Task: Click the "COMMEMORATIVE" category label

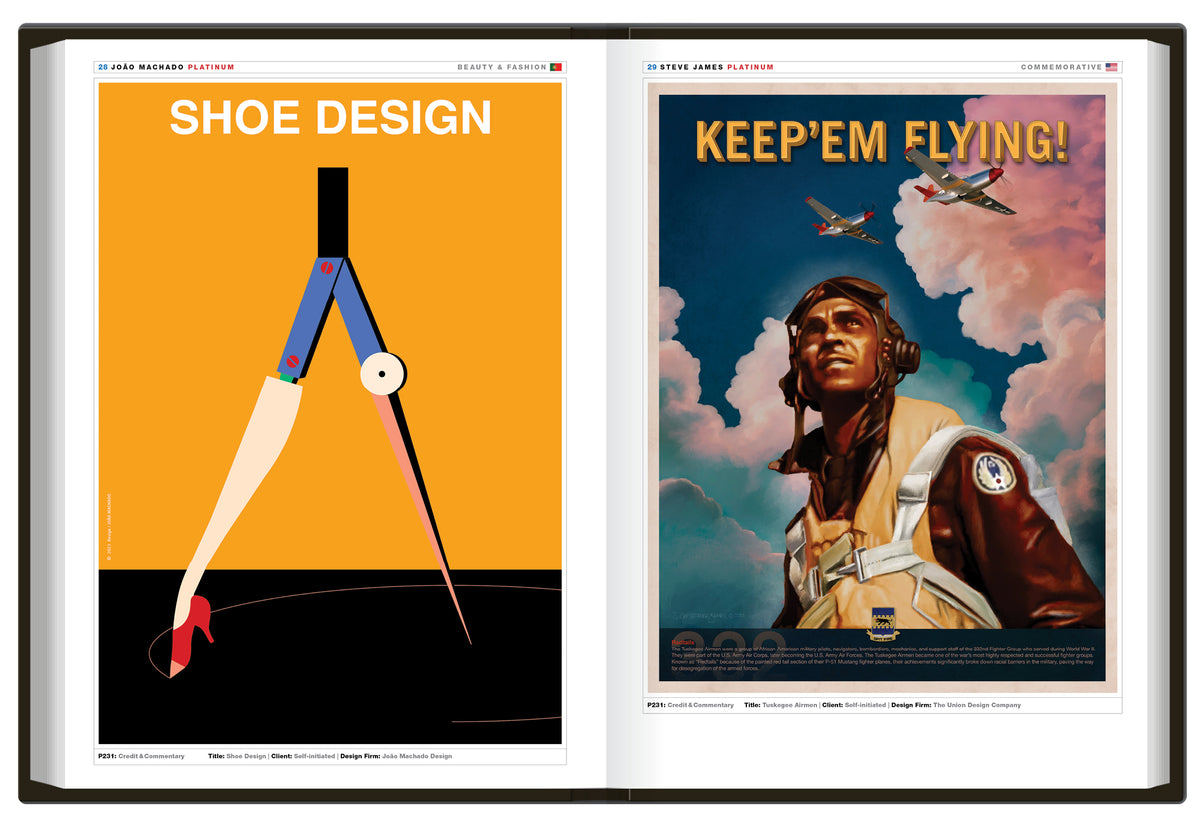Action: 1060,67
